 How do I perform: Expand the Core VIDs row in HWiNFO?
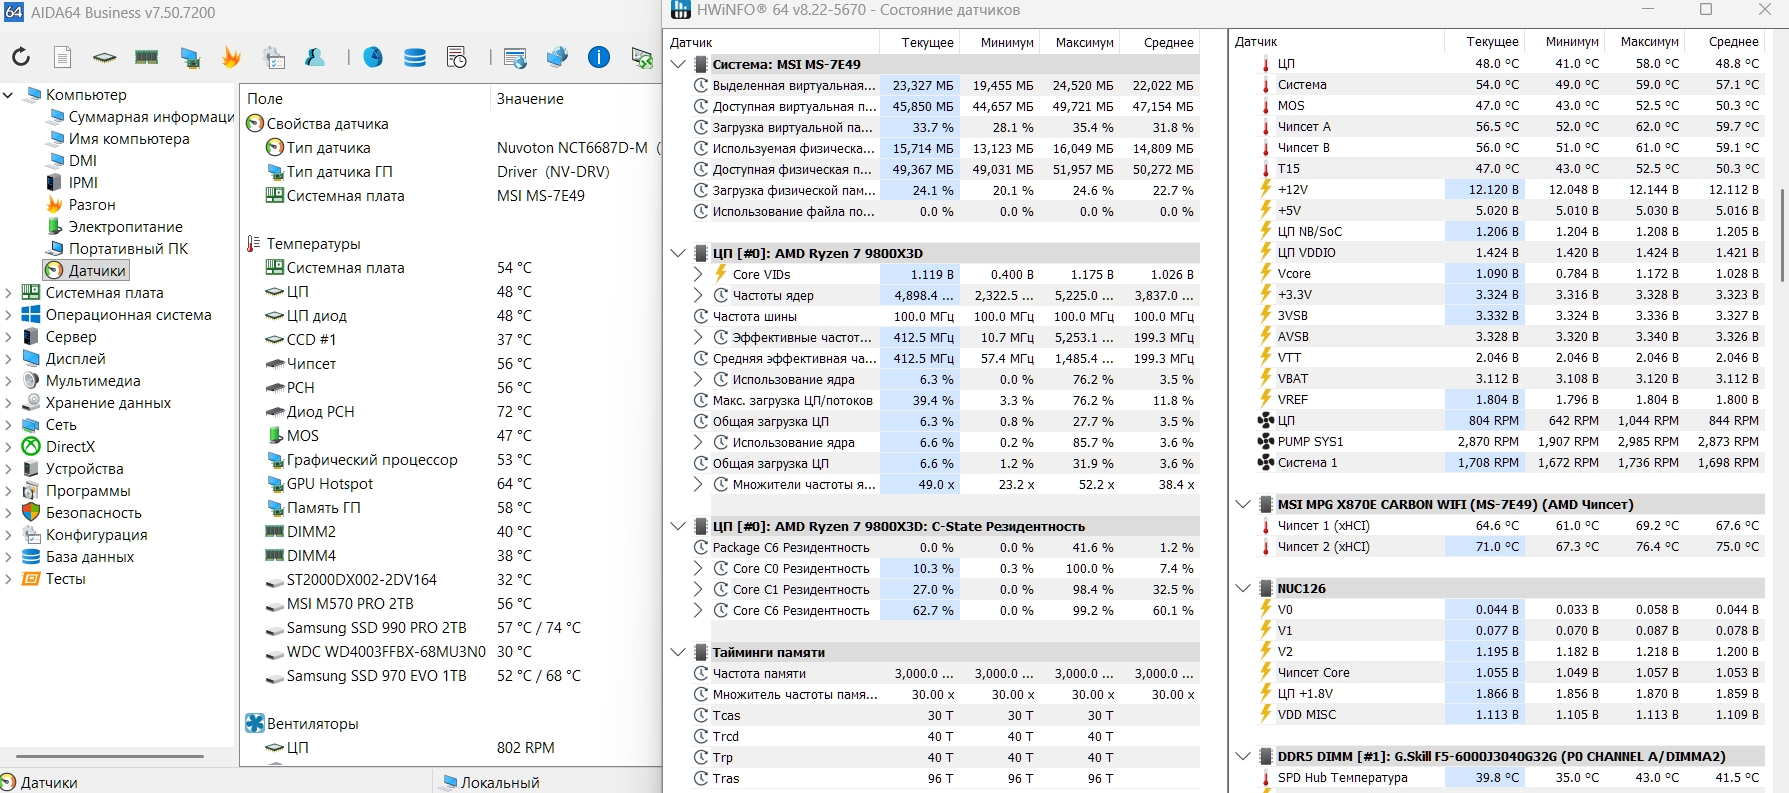click(x=698, y=274)
